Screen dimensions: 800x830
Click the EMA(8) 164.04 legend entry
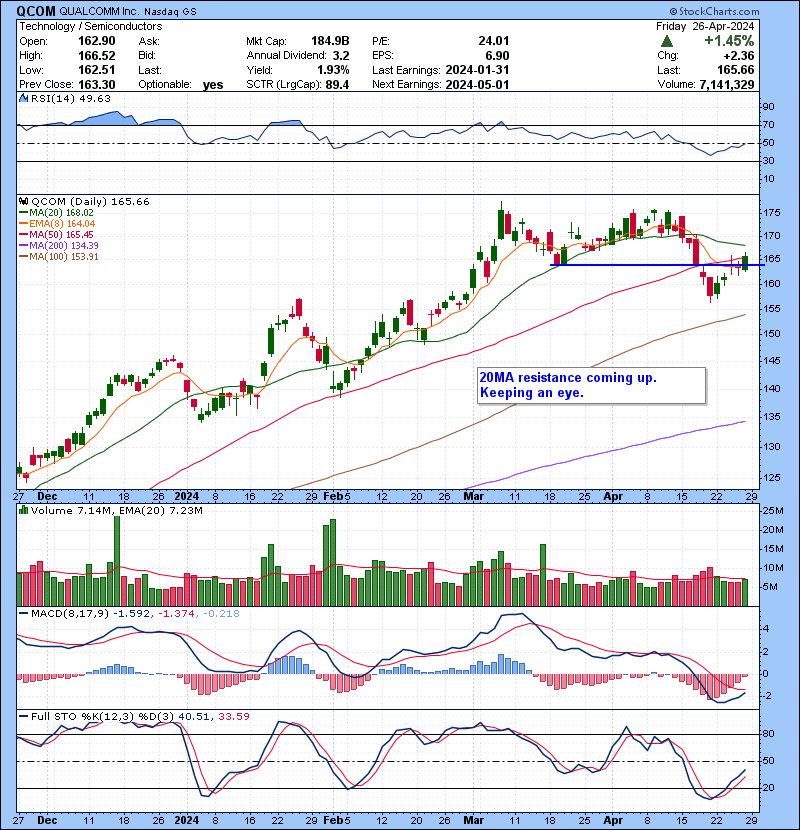point(57,224)
